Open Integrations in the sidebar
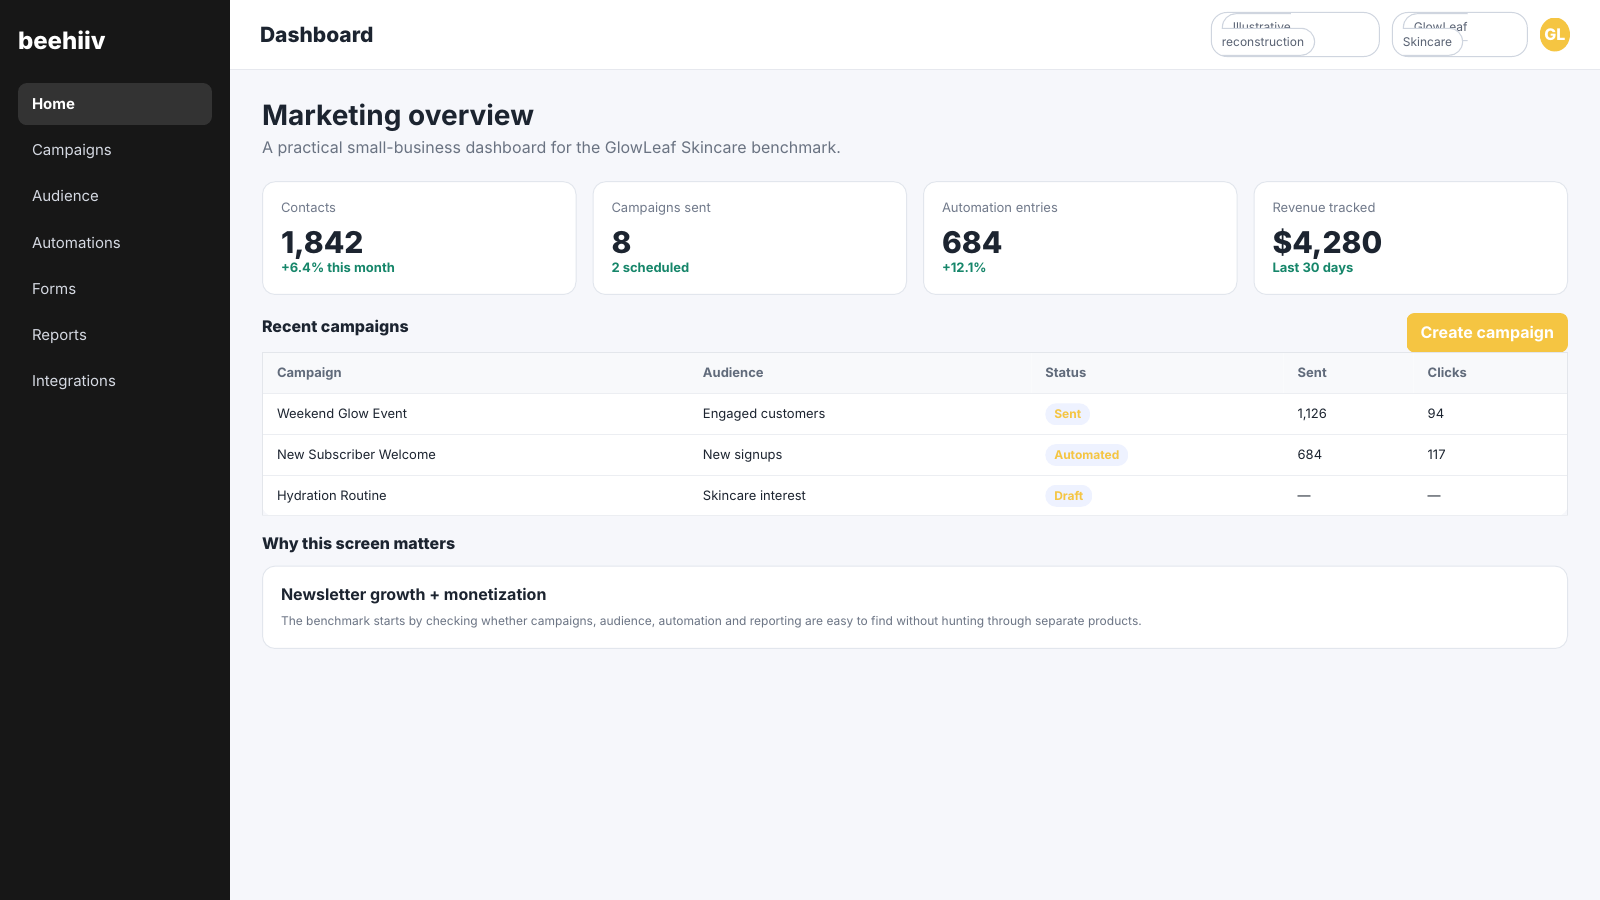 pos(115,381)
